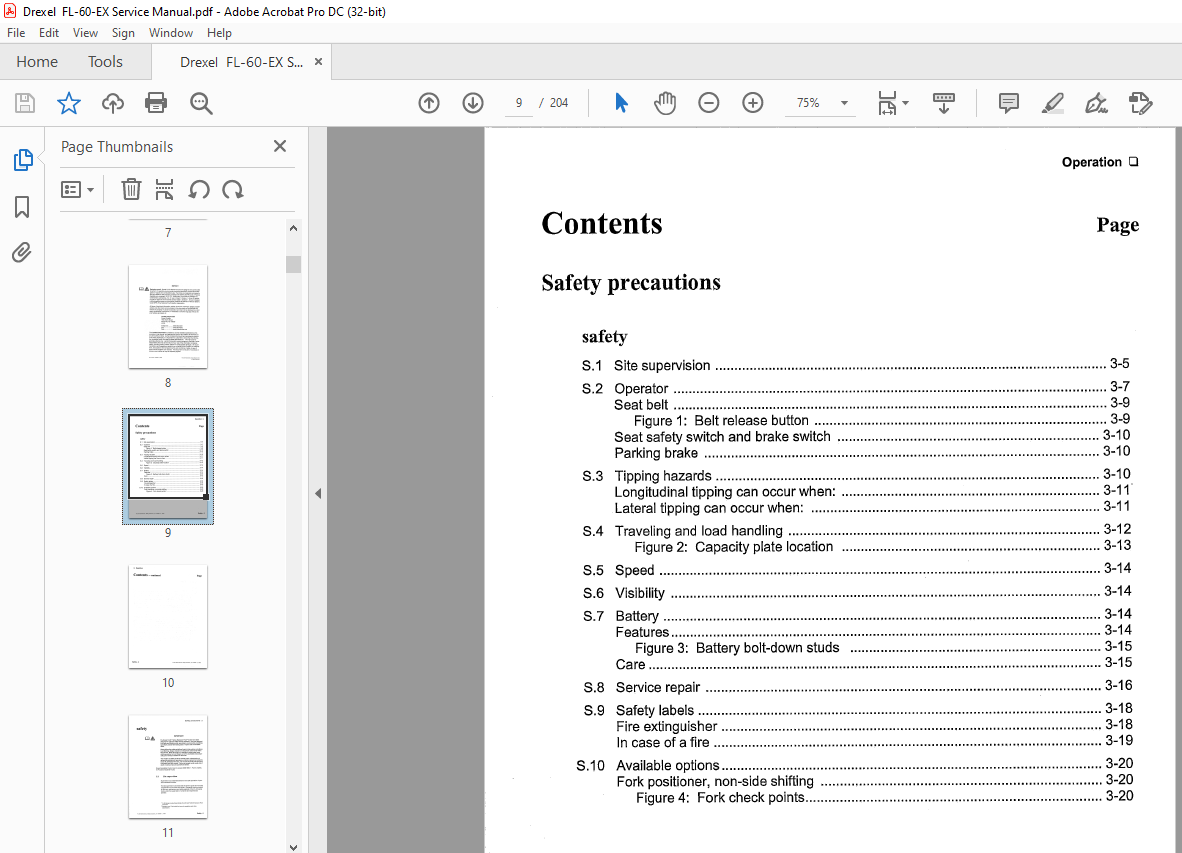Viewport: 1182px width, 853px height.
Task: Open thumbnail Options dropdown menu
Action: 78,189
